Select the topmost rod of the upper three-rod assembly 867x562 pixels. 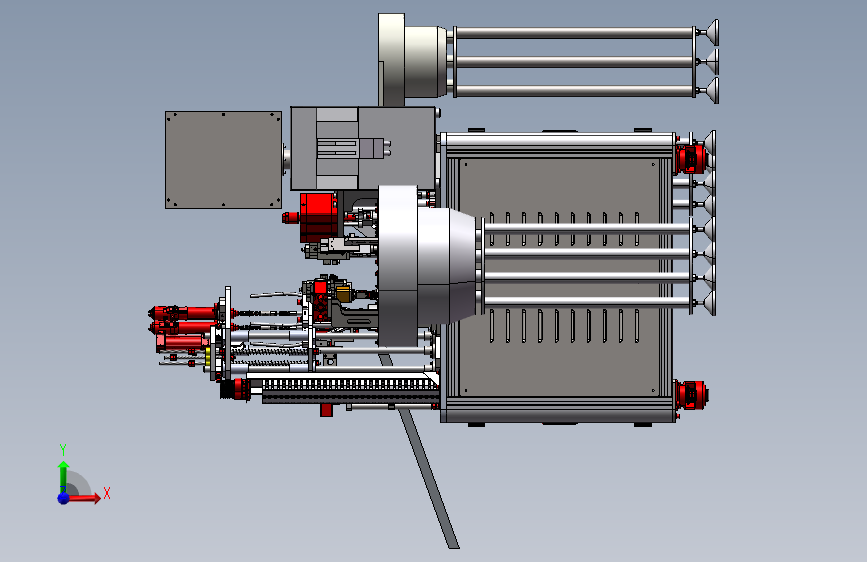tap(574, 33)
